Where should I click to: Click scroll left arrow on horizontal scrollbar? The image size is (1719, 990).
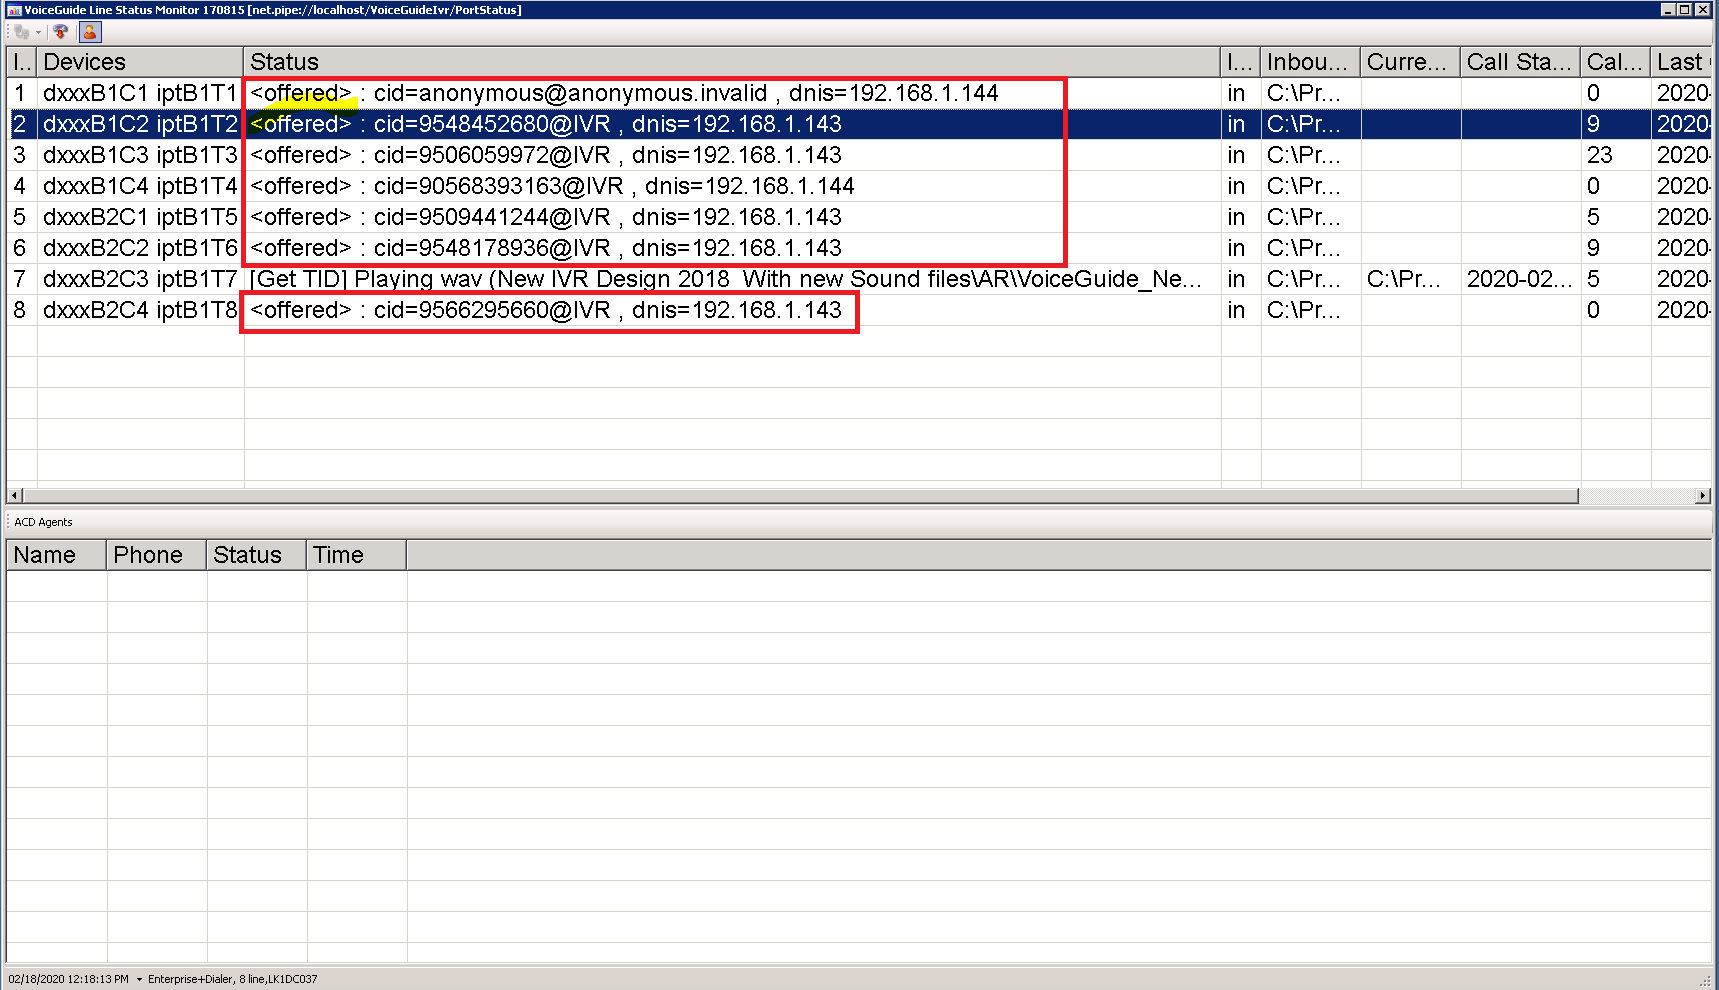(x=14, y=496)
